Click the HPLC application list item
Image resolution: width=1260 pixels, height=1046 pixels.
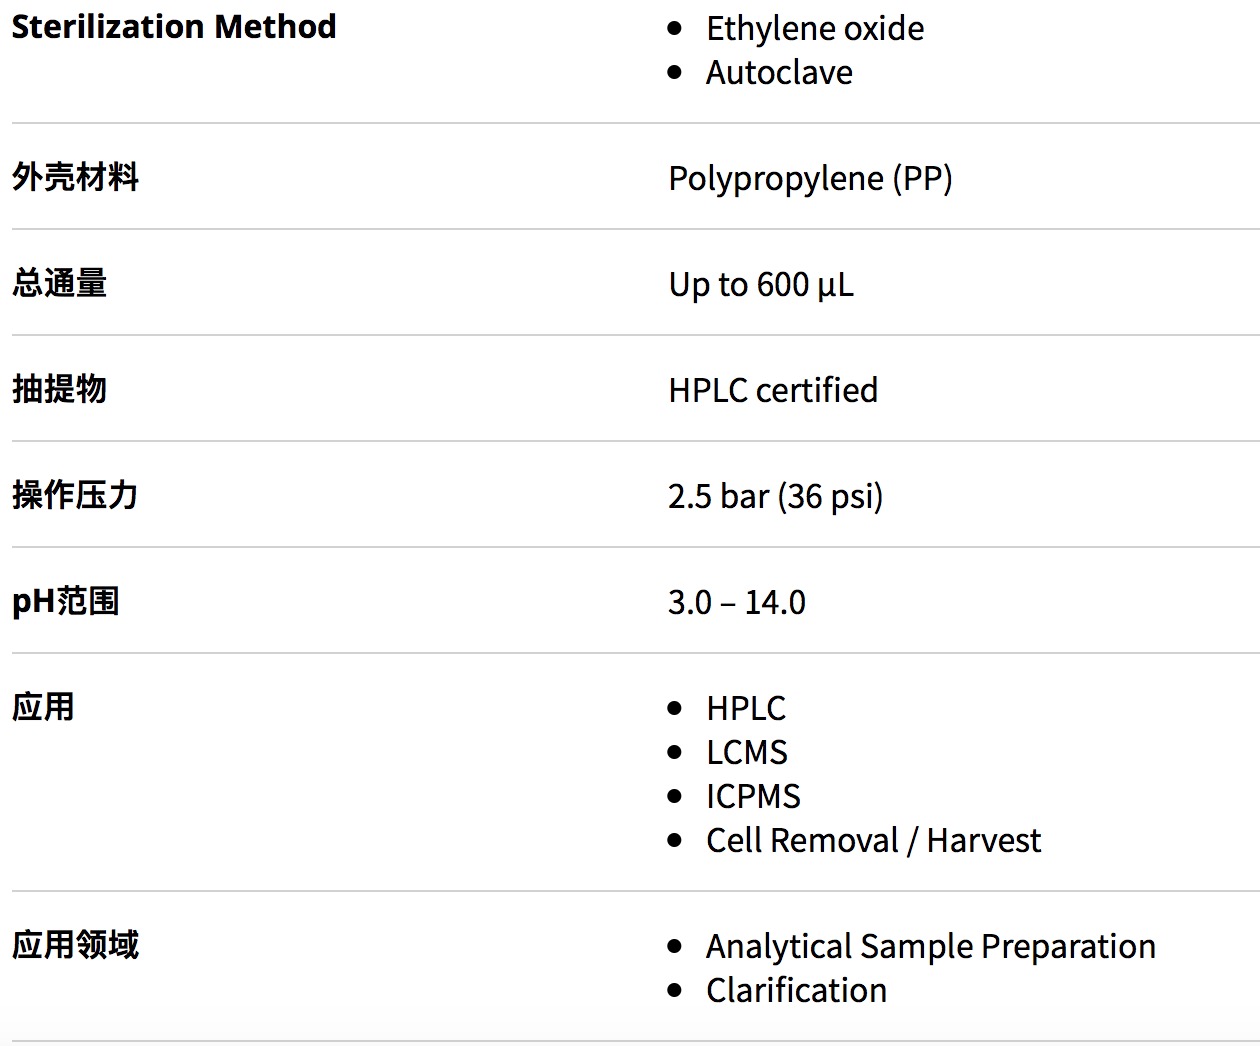click(x=745, y=709)
